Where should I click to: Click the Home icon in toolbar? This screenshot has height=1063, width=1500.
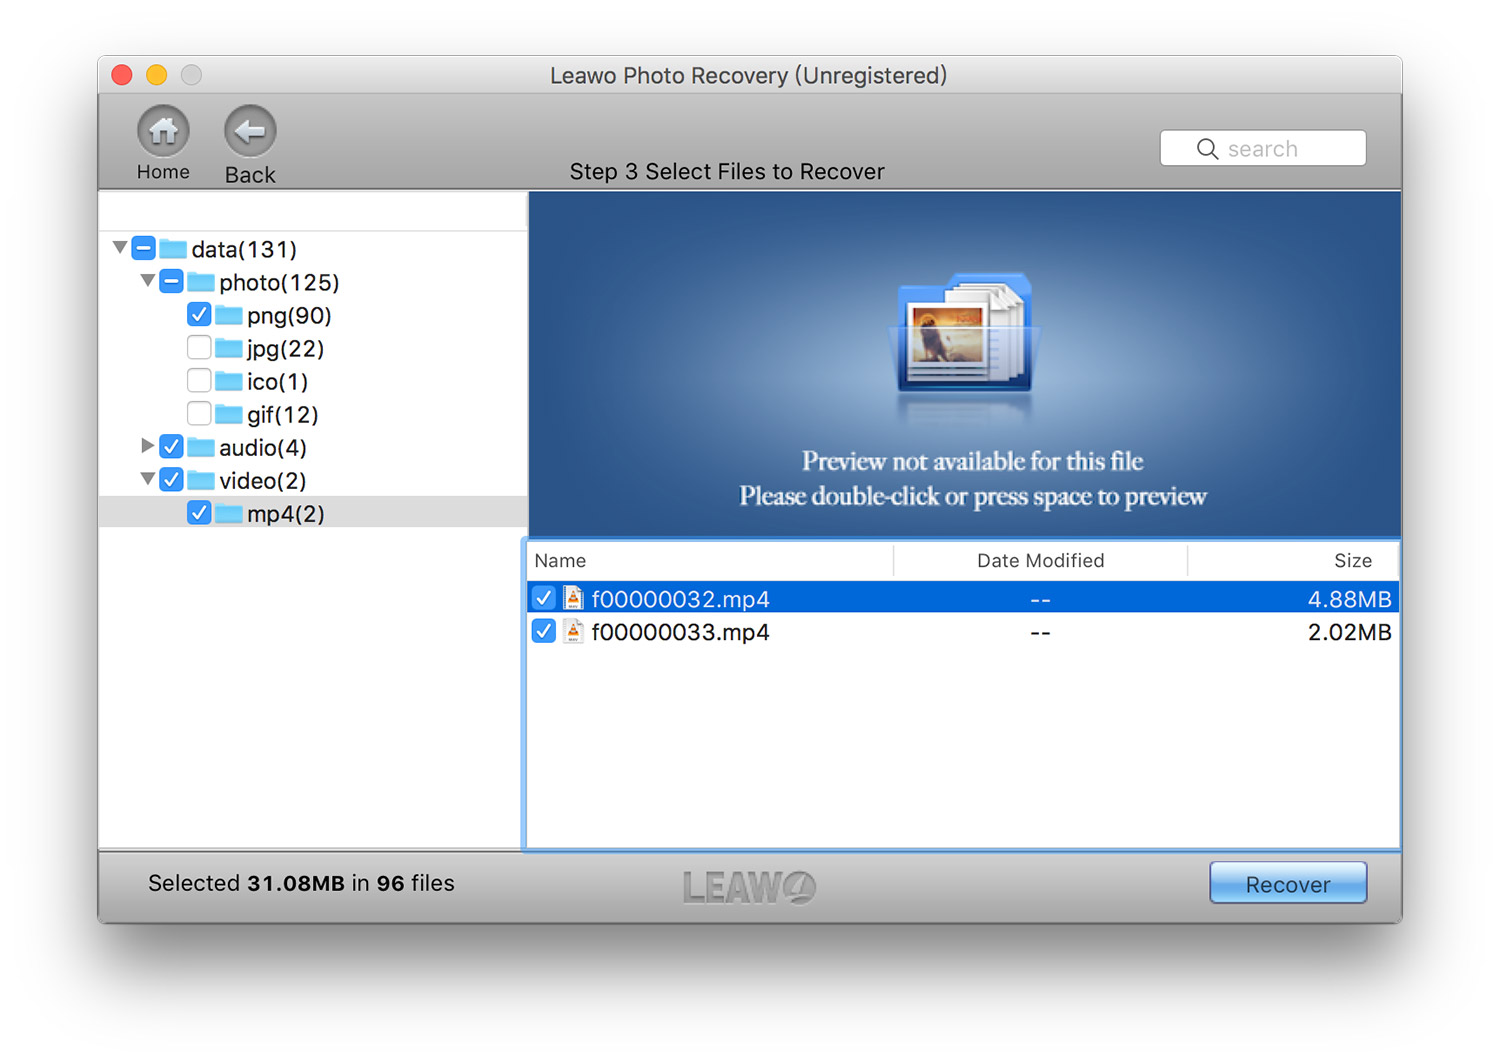163,131
